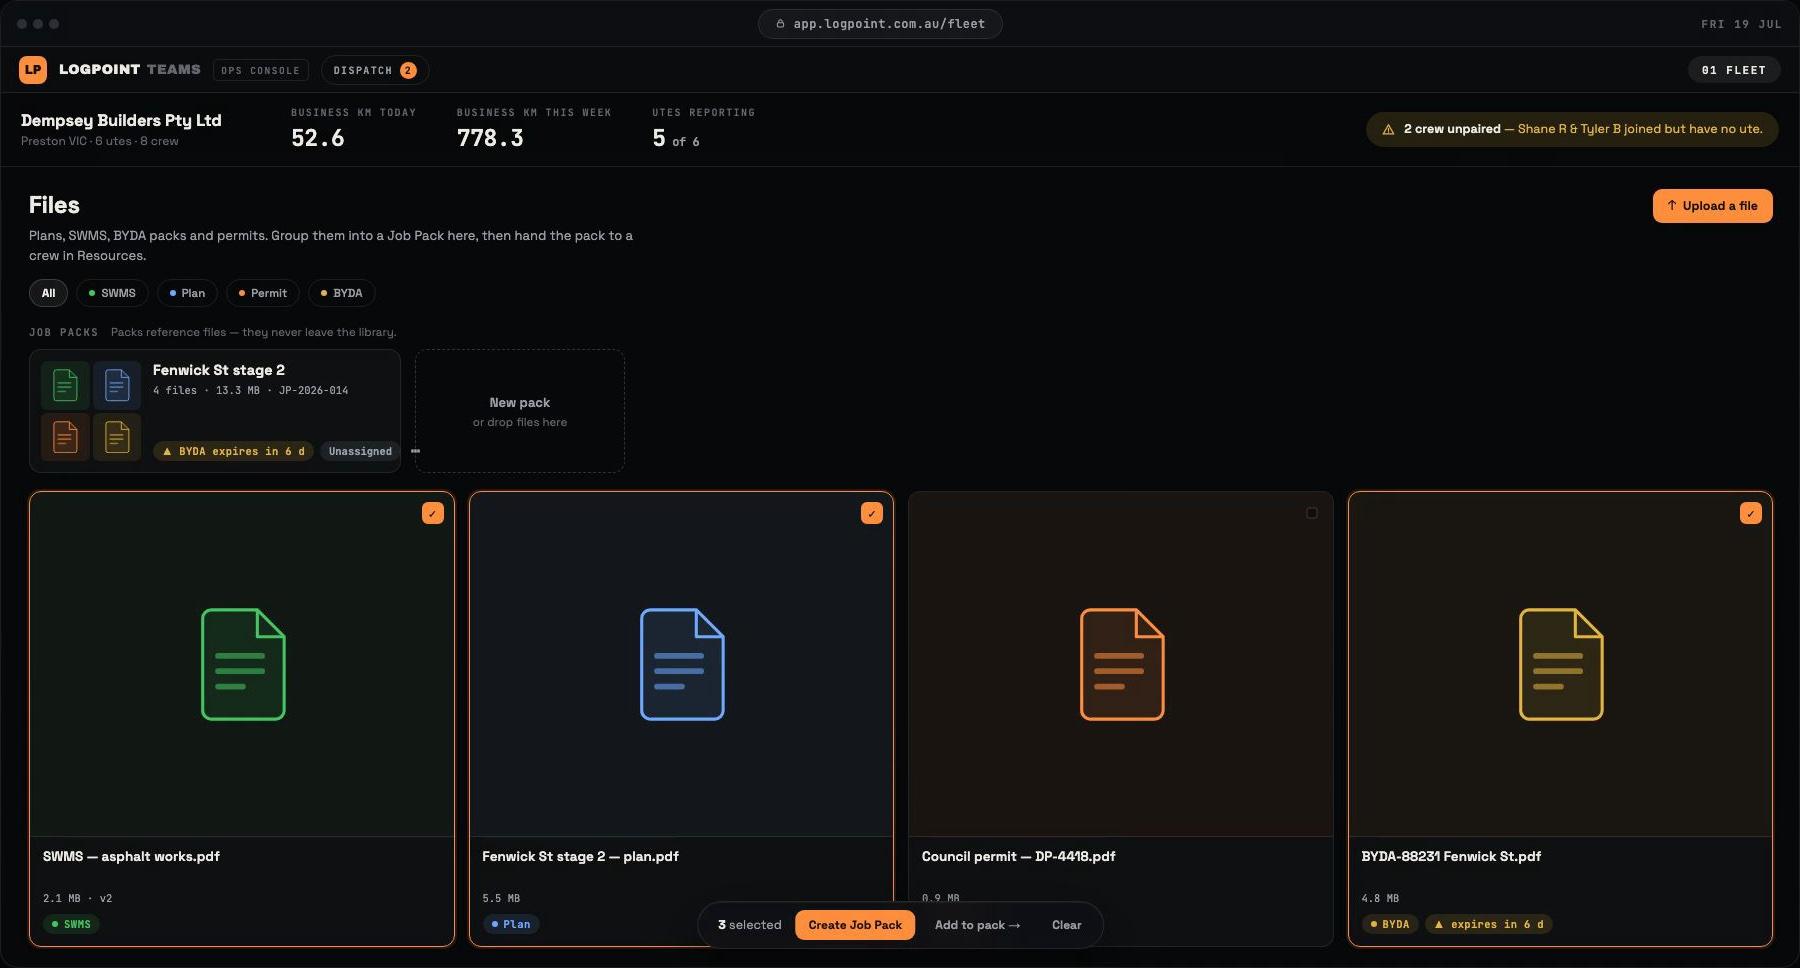Open the yellow BYDA file icon in Fenwick pack
Screen dimensions: 1800x968
click(x=117, y=437)
